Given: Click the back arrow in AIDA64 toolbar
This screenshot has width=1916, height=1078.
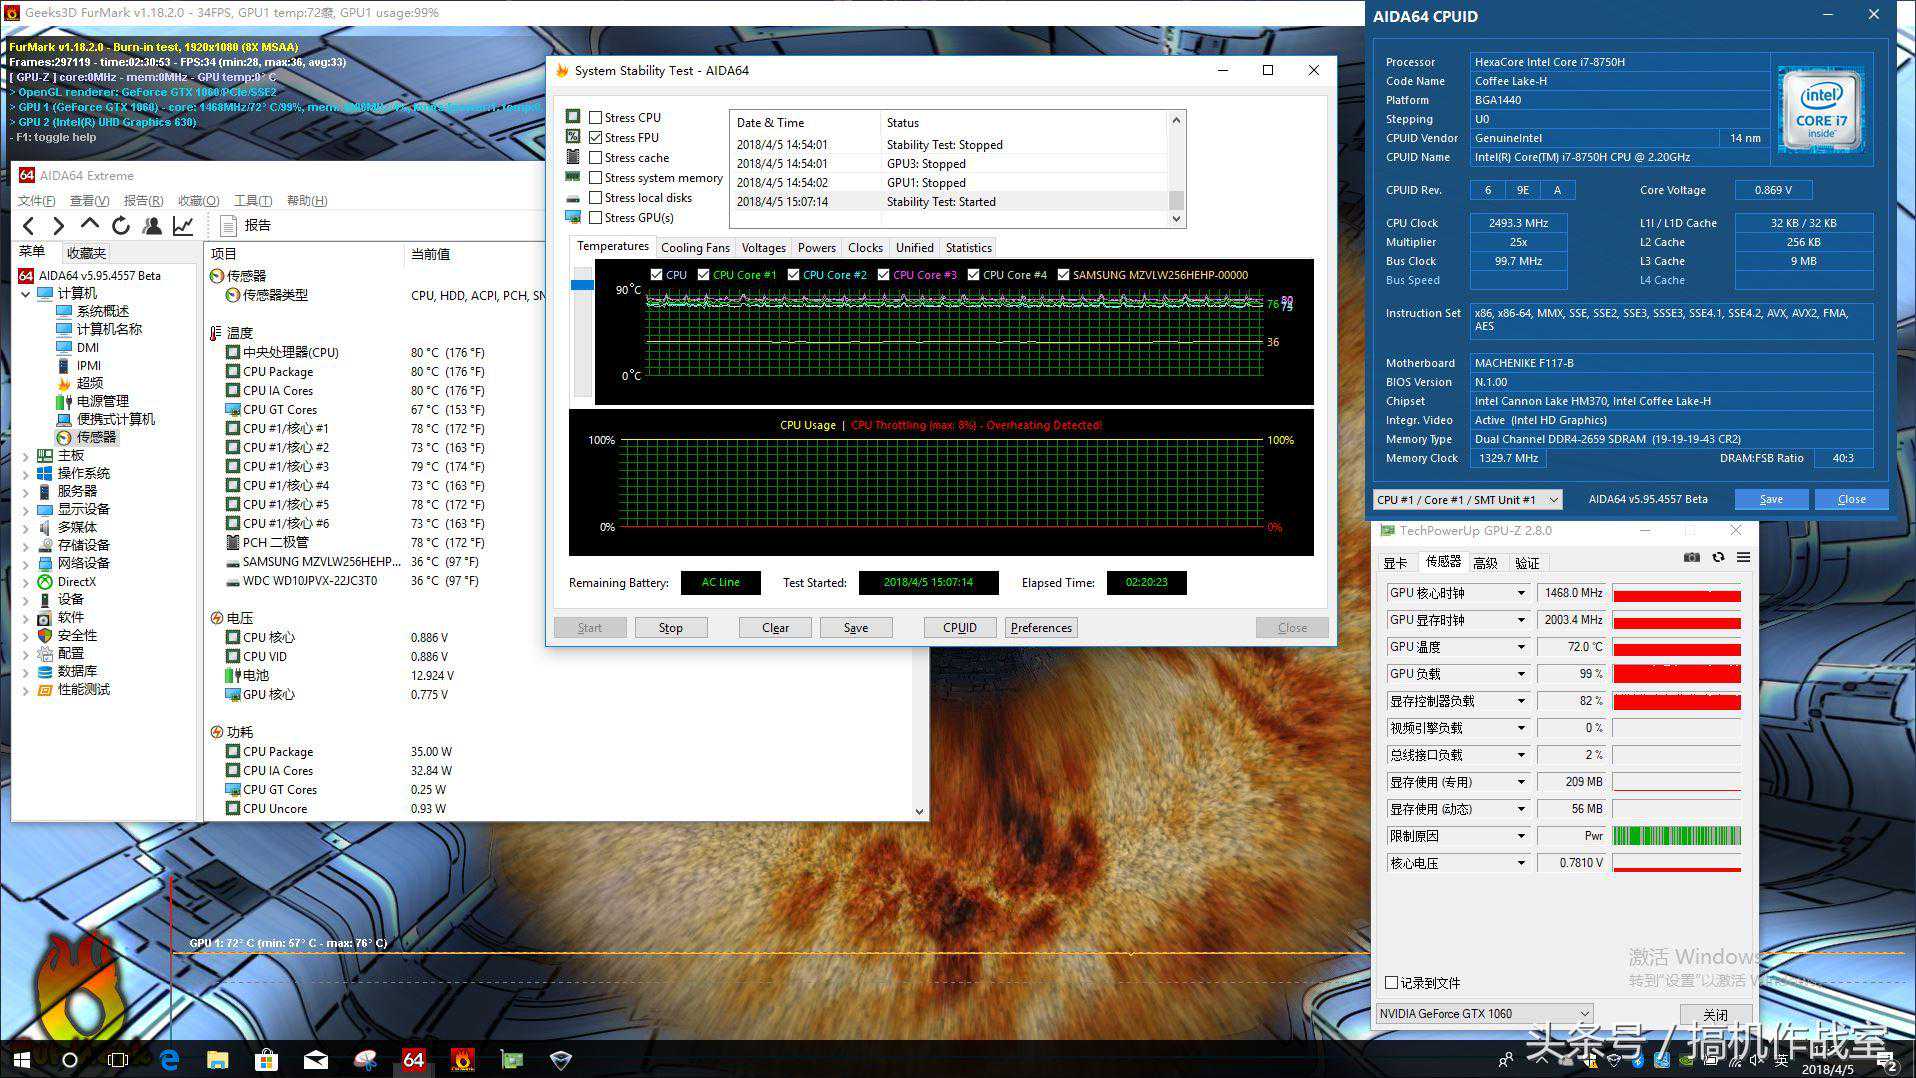Looking at the screenshot, I should click(x=29, y=226).
